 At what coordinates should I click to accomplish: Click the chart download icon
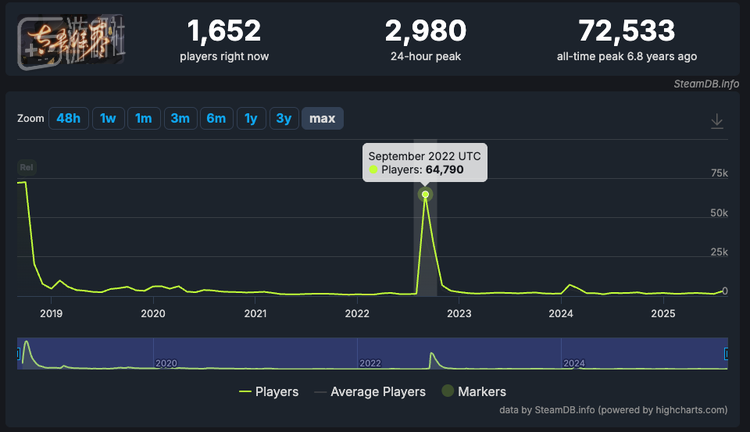point(717,121)
